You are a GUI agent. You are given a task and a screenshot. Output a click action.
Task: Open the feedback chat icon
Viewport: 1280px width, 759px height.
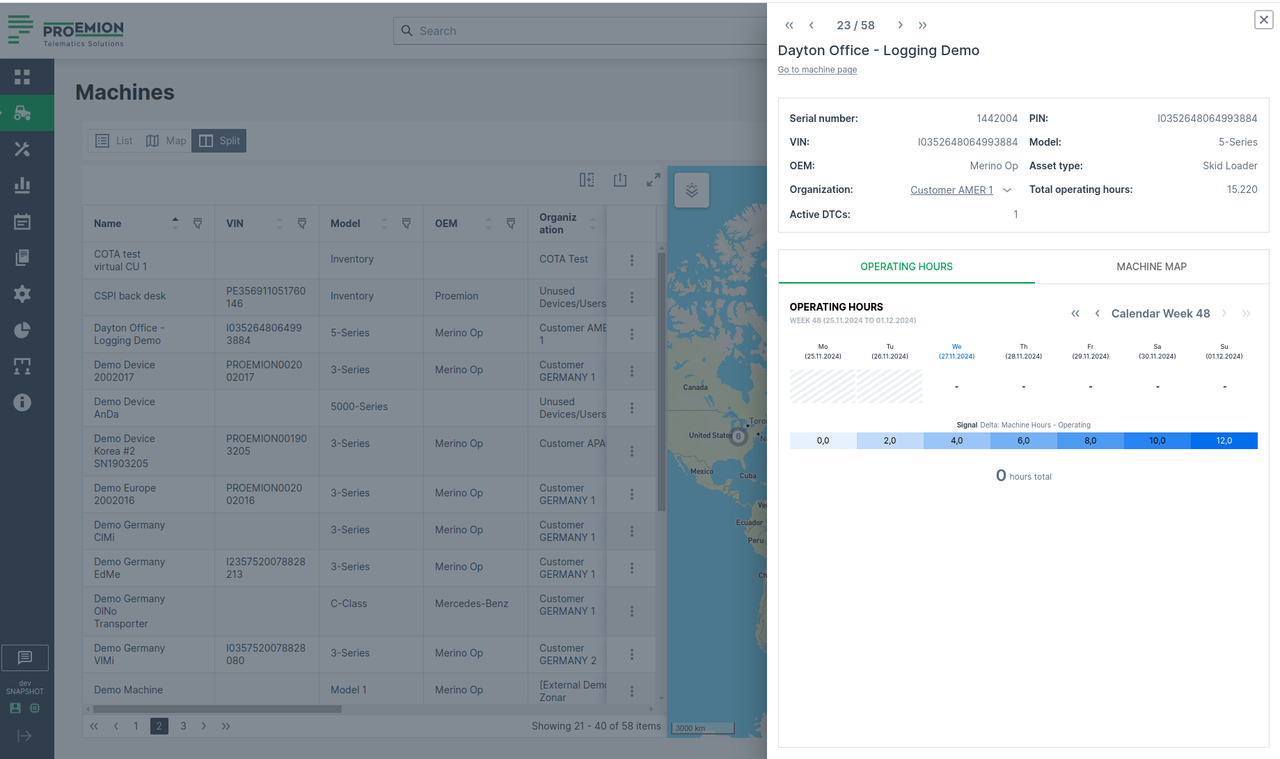[26, 657]
